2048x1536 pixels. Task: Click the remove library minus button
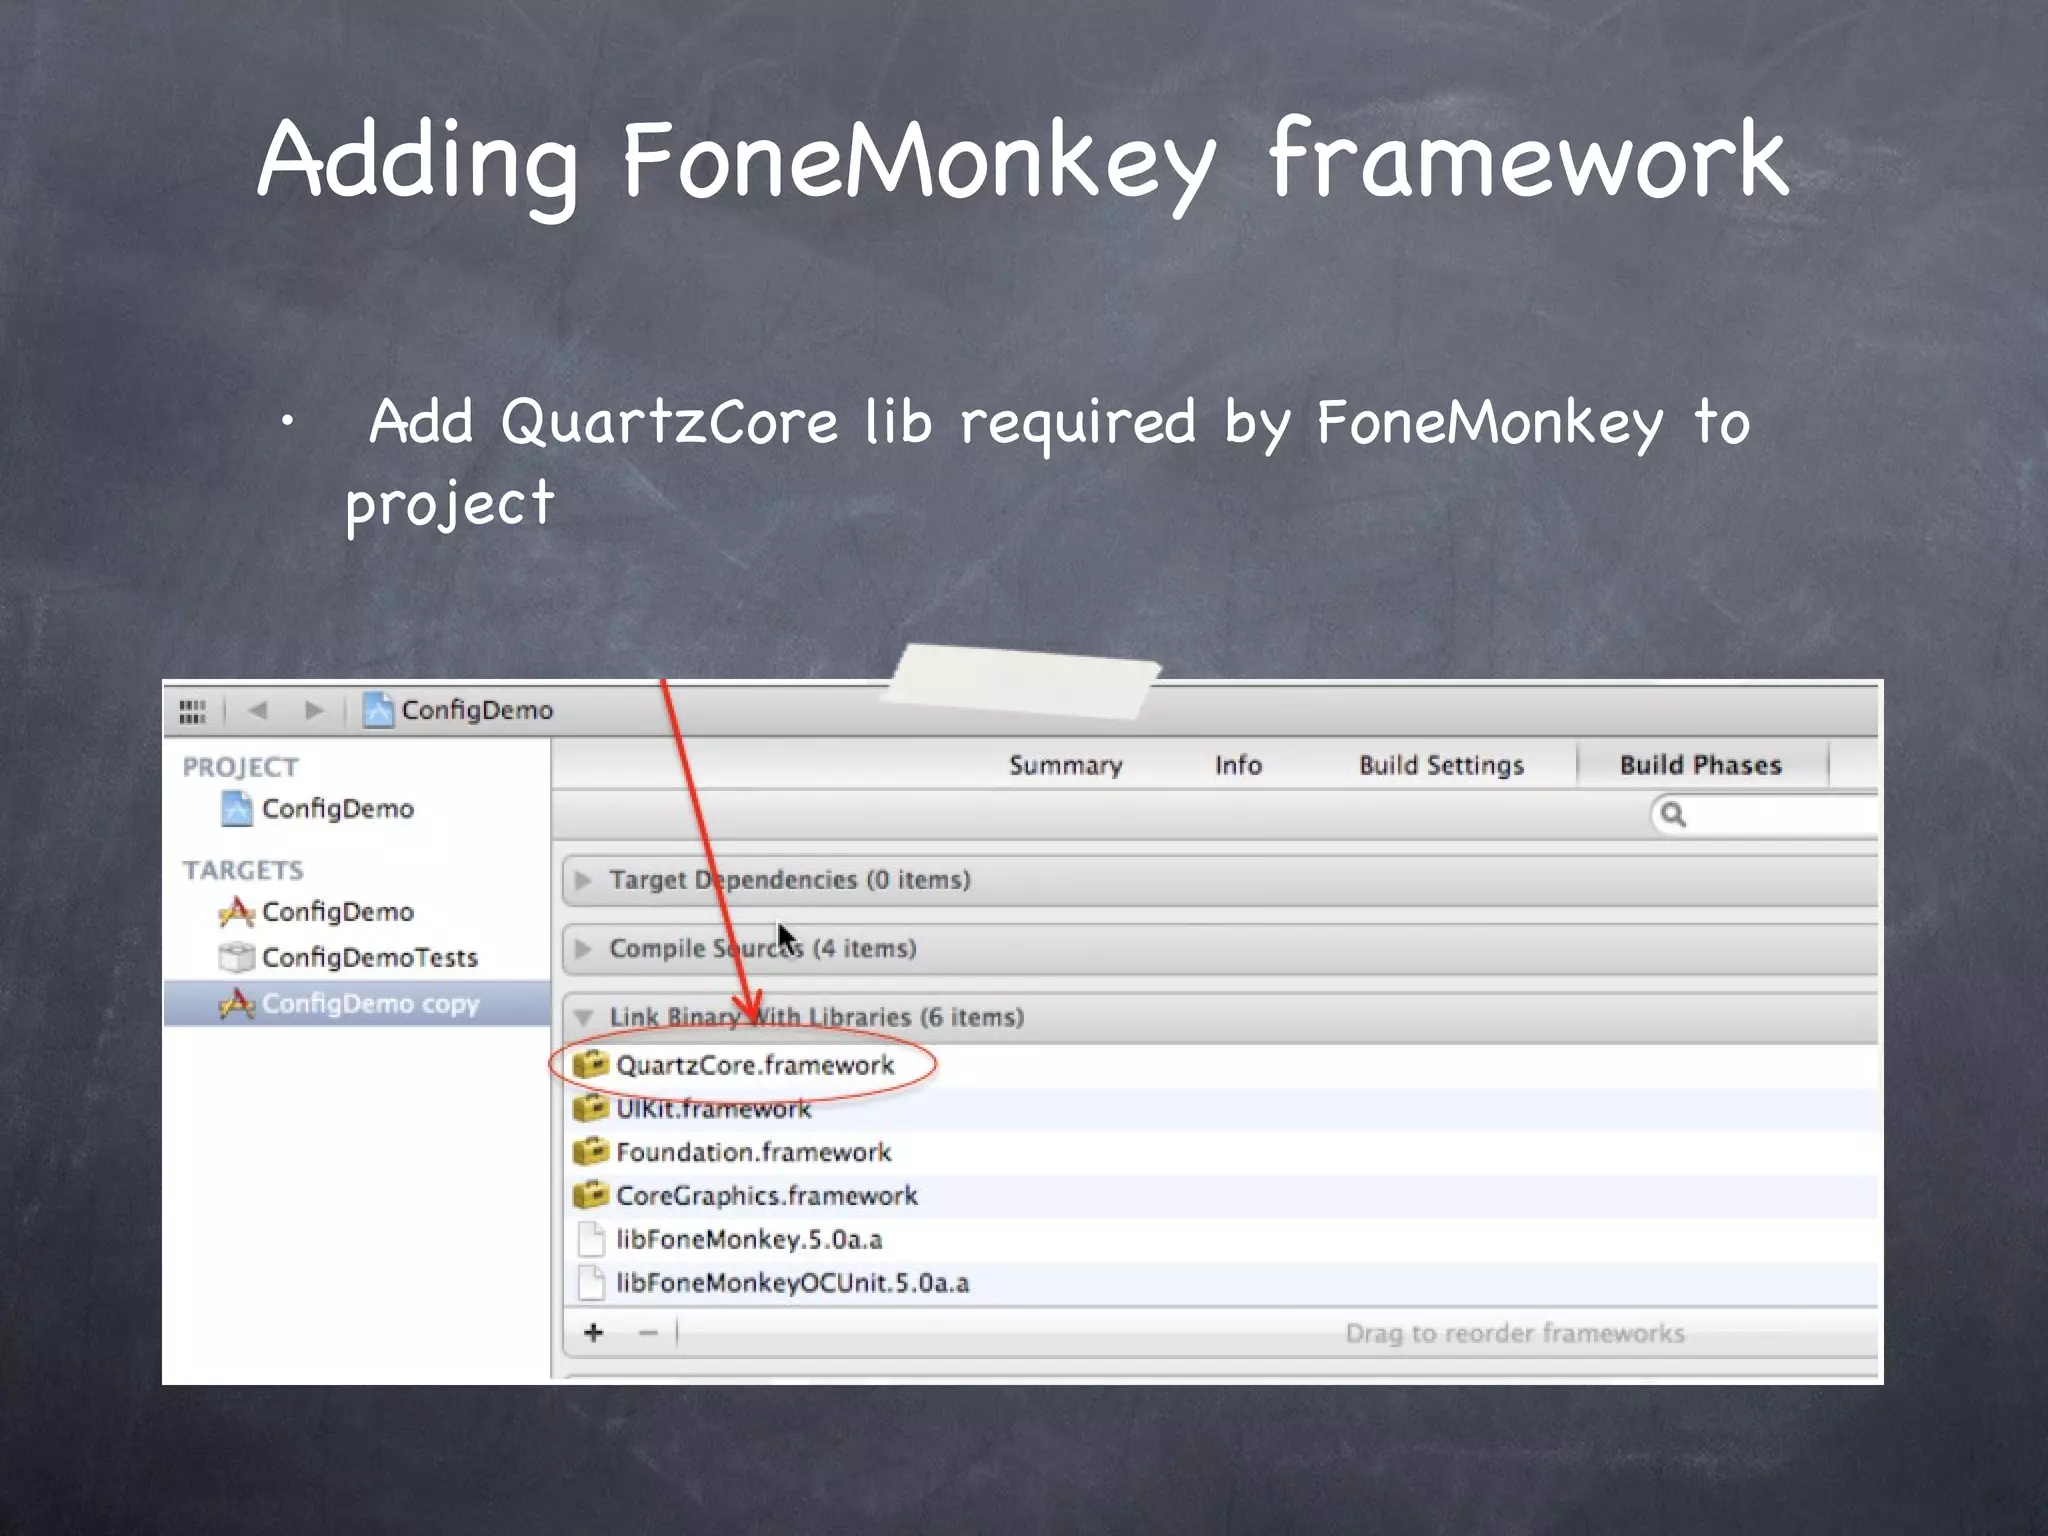tap(648, 1333)
